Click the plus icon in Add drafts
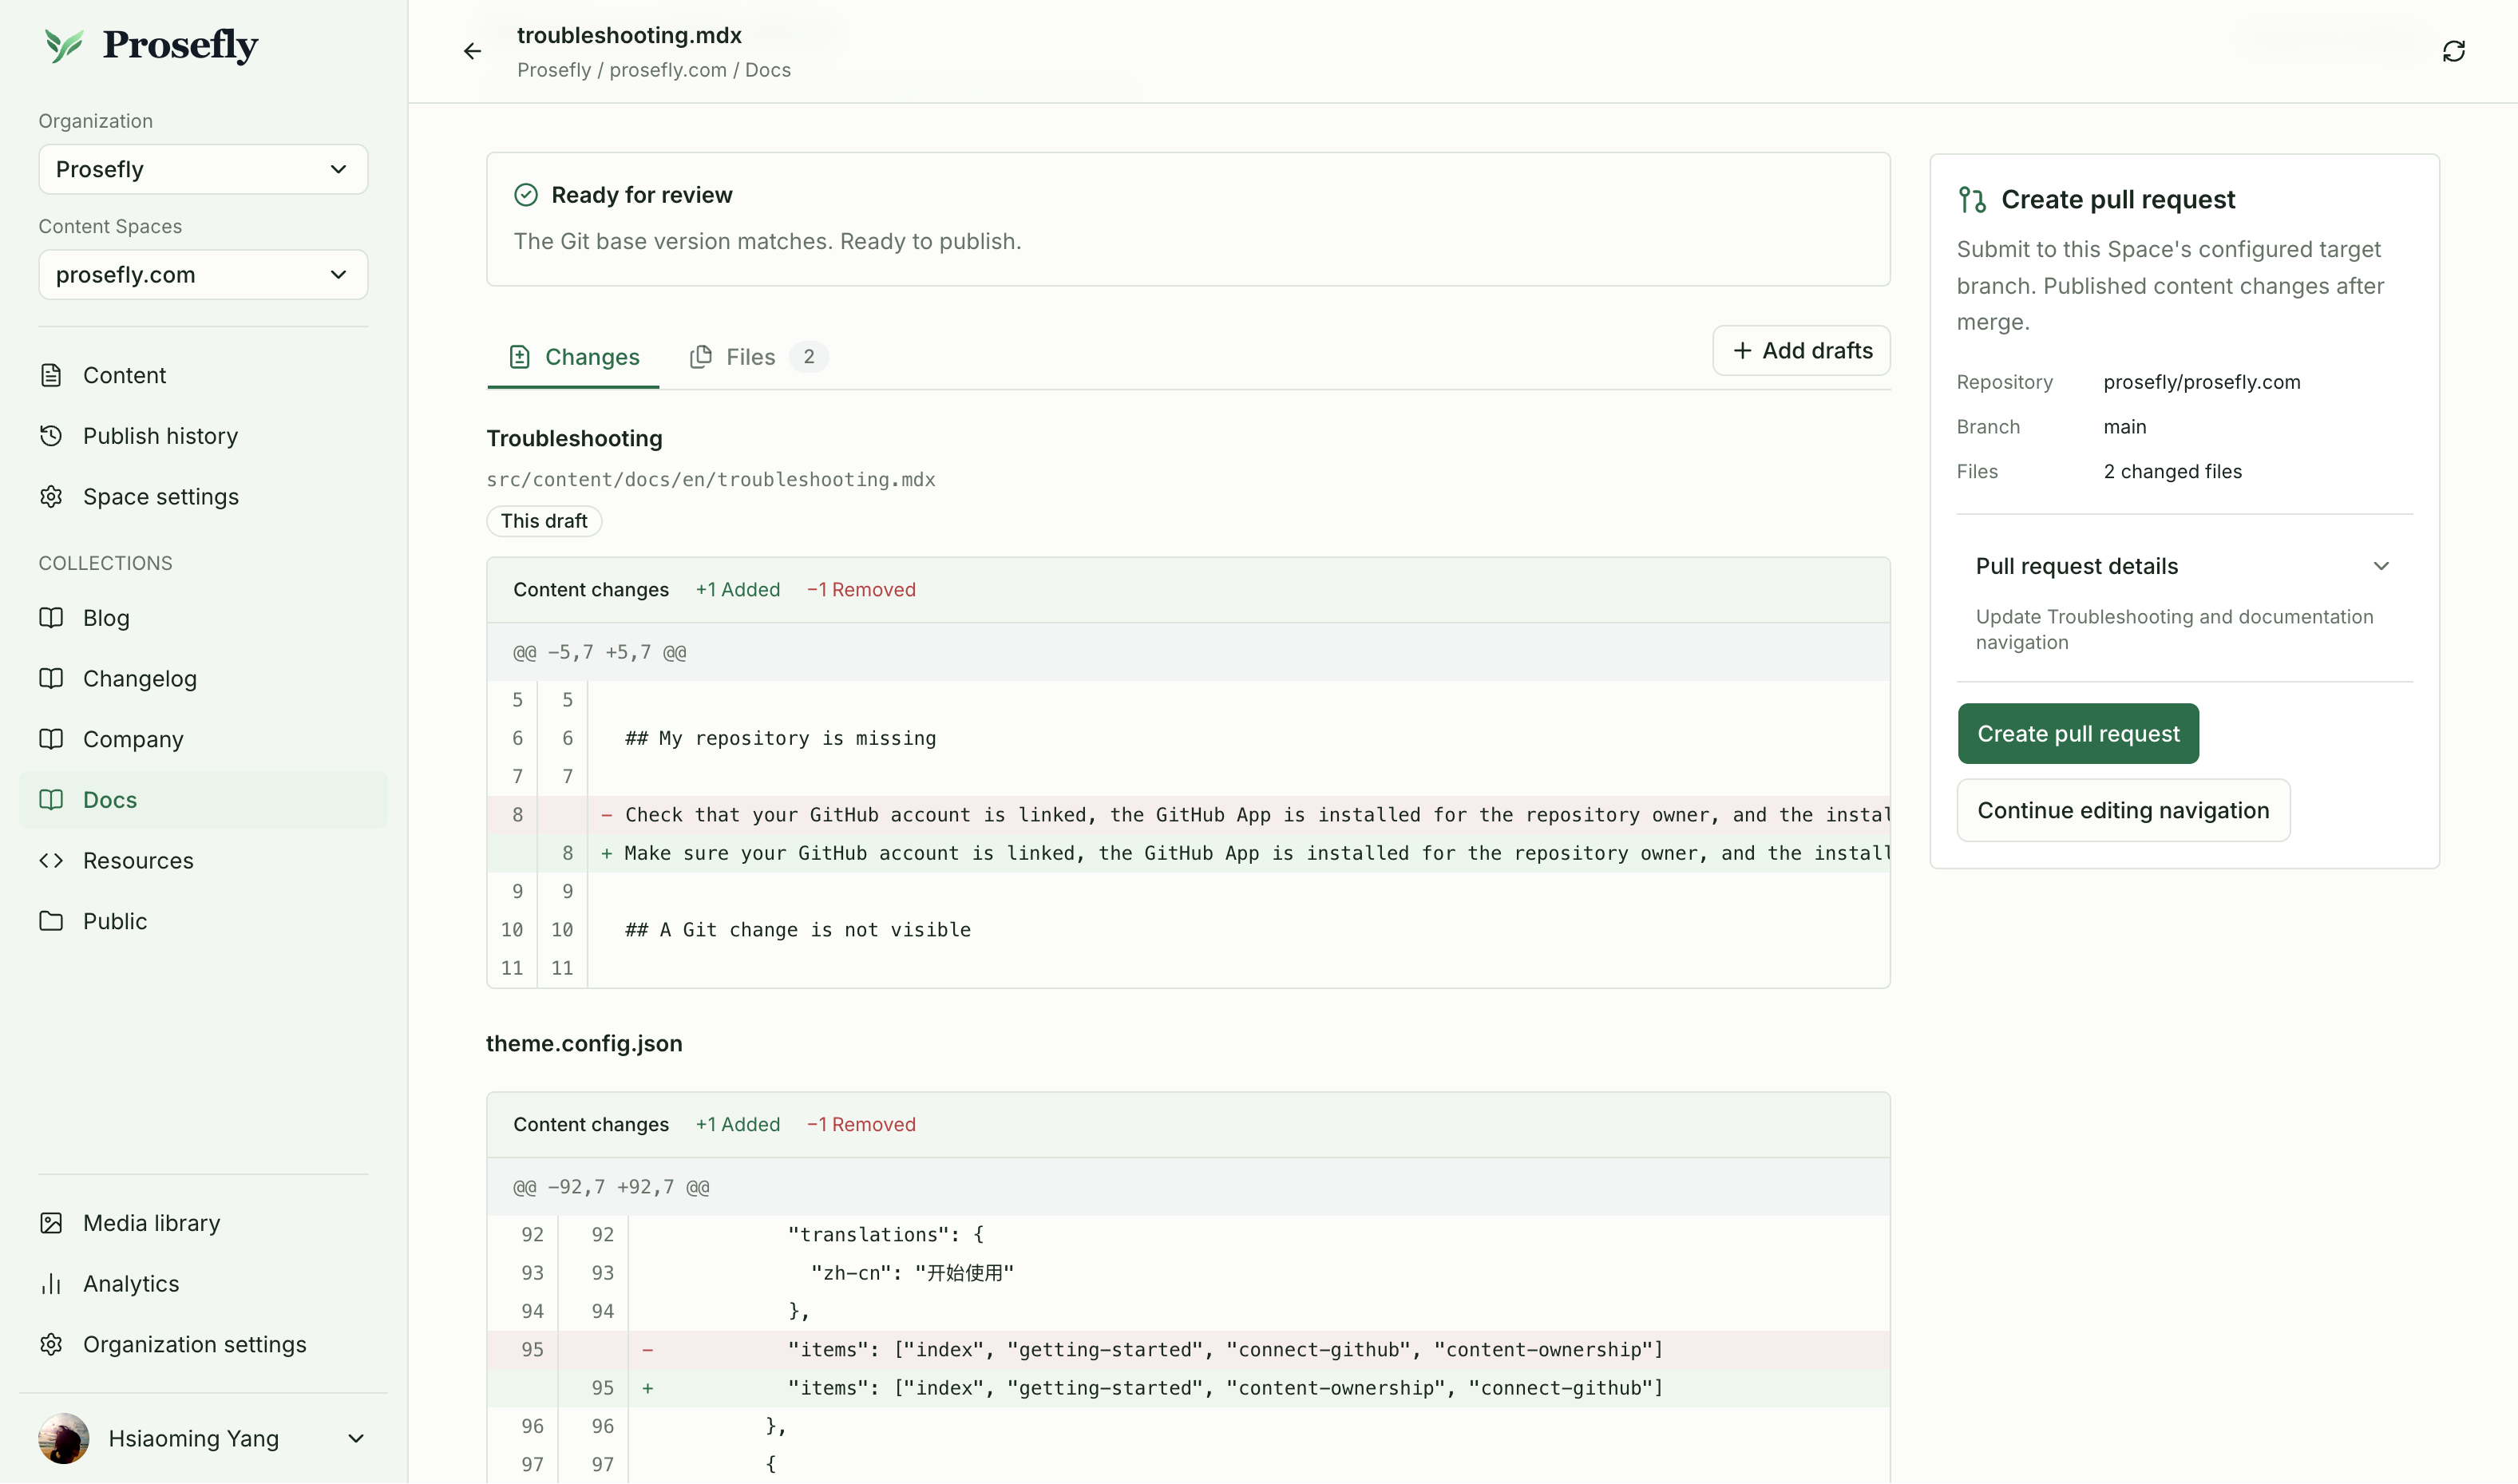This screenshot has width=2518, height=1484. pos(1742,351)
